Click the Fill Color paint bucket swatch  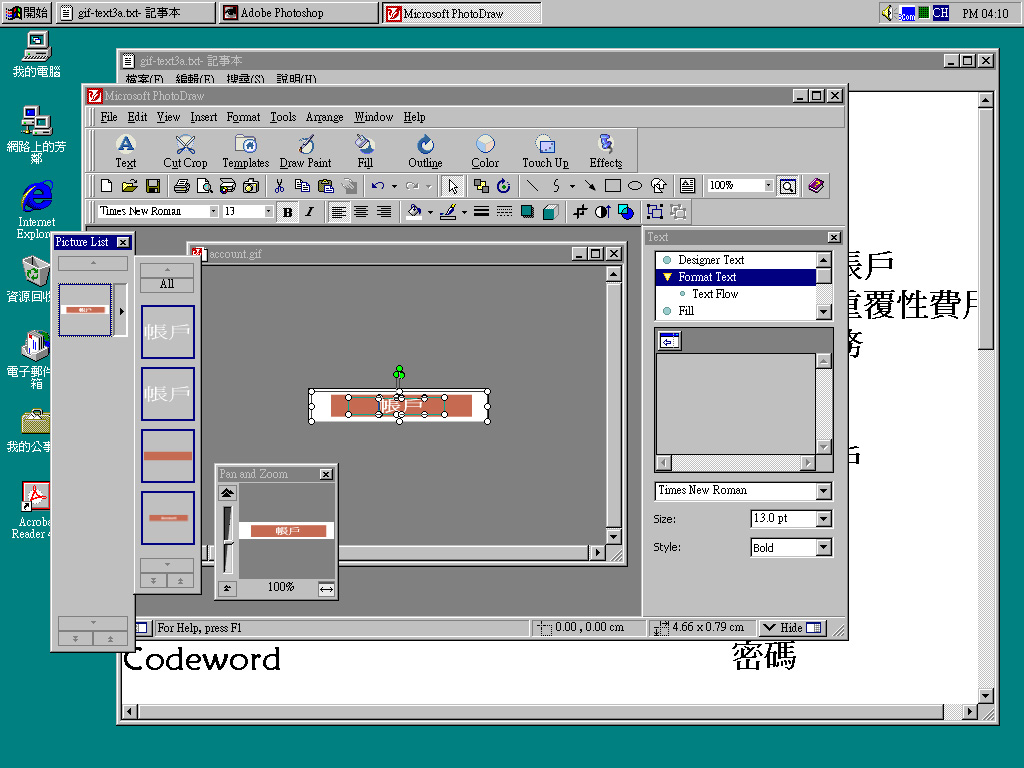[414, 212]
